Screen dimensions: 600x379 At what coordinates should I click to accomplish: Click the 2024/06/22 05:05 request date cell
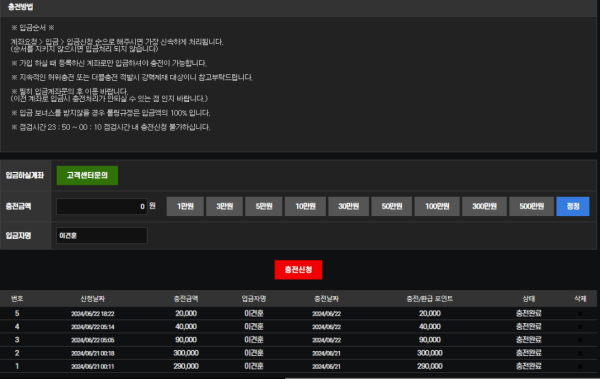[x=93, y=340]
